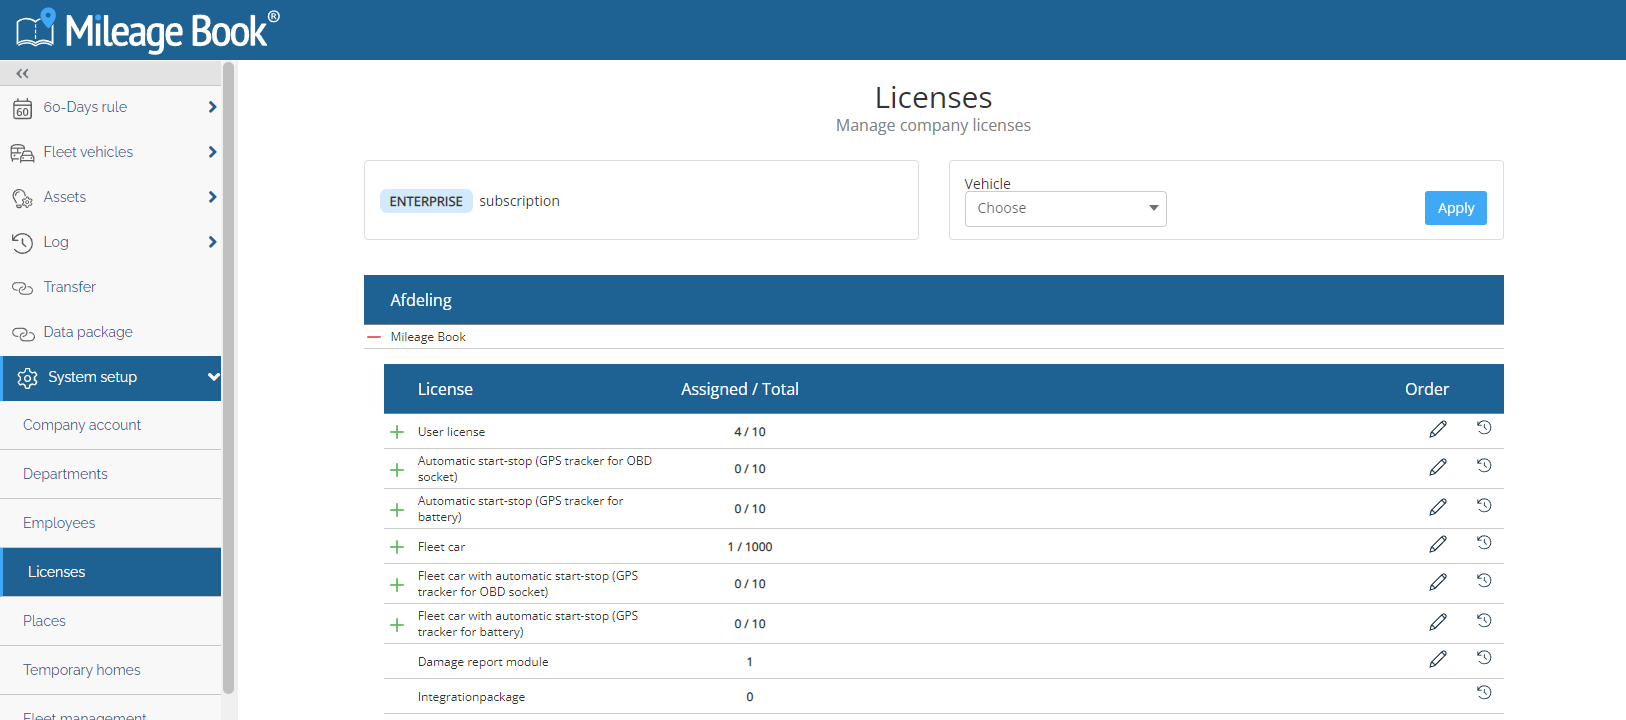
Task: Expand Fleet car OBD socket row
Action: [x=397, y=585]
